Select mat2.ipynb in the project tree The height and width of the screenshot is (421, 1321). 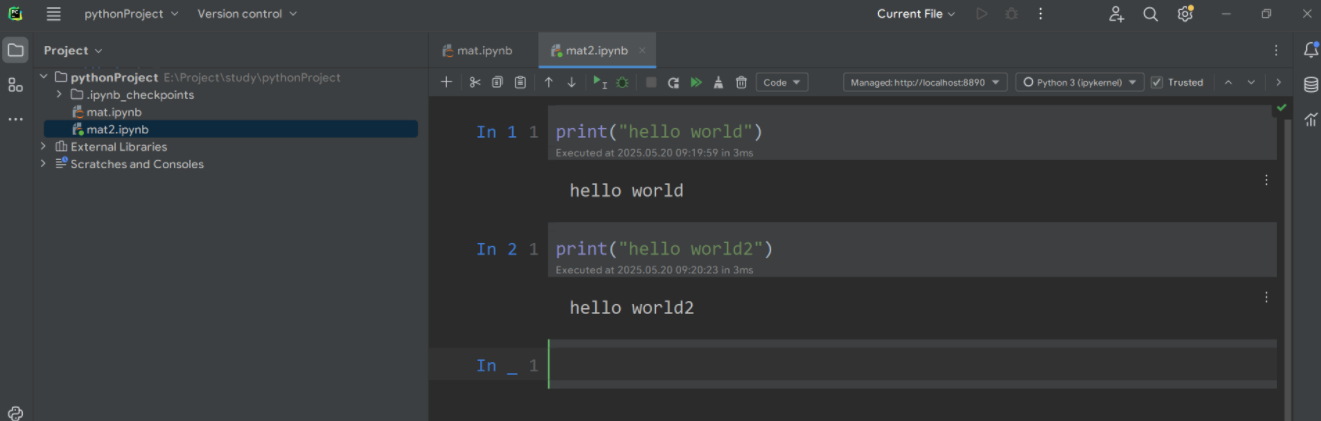(x=110, y=129)
